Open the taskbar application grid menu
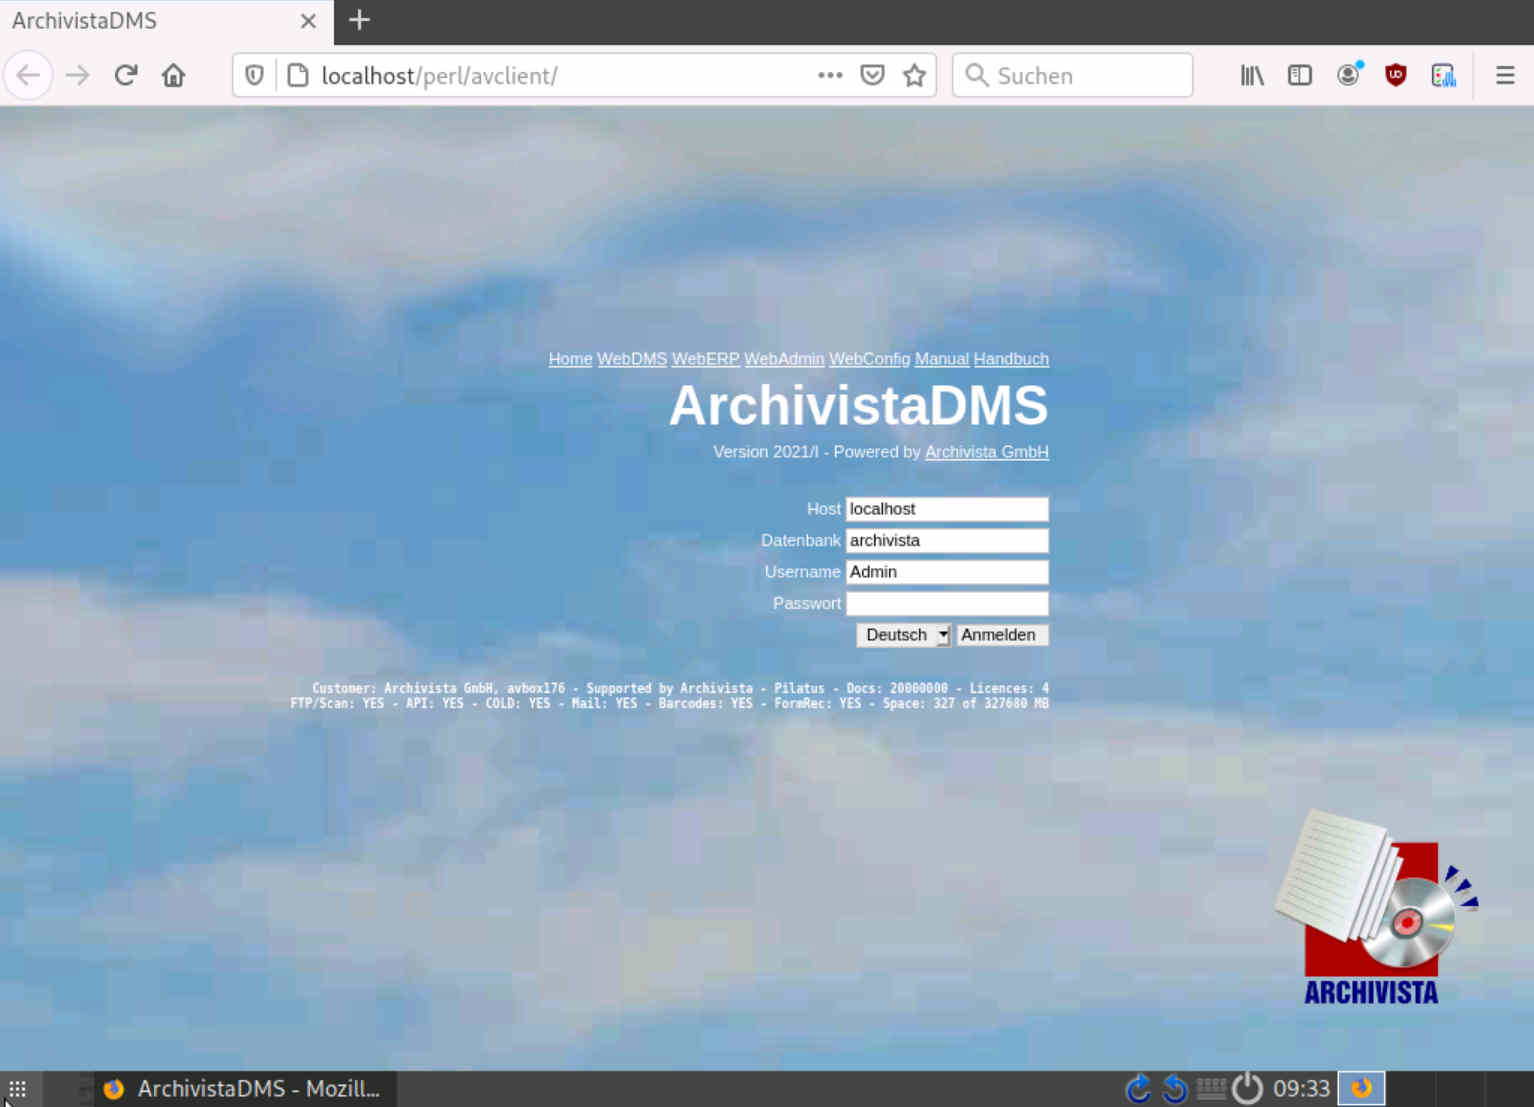The height and width of the screenshot is (1107, 1534). click(x=17, y=1089)
